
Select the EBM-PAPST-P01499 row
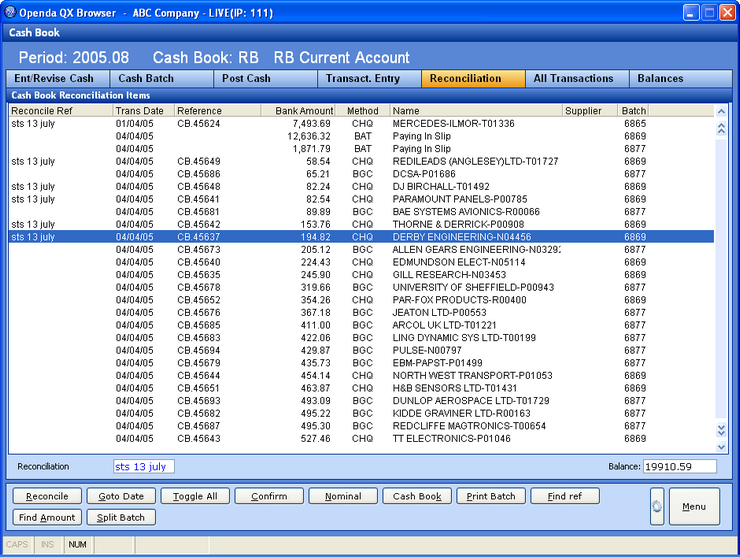(362, 363)
